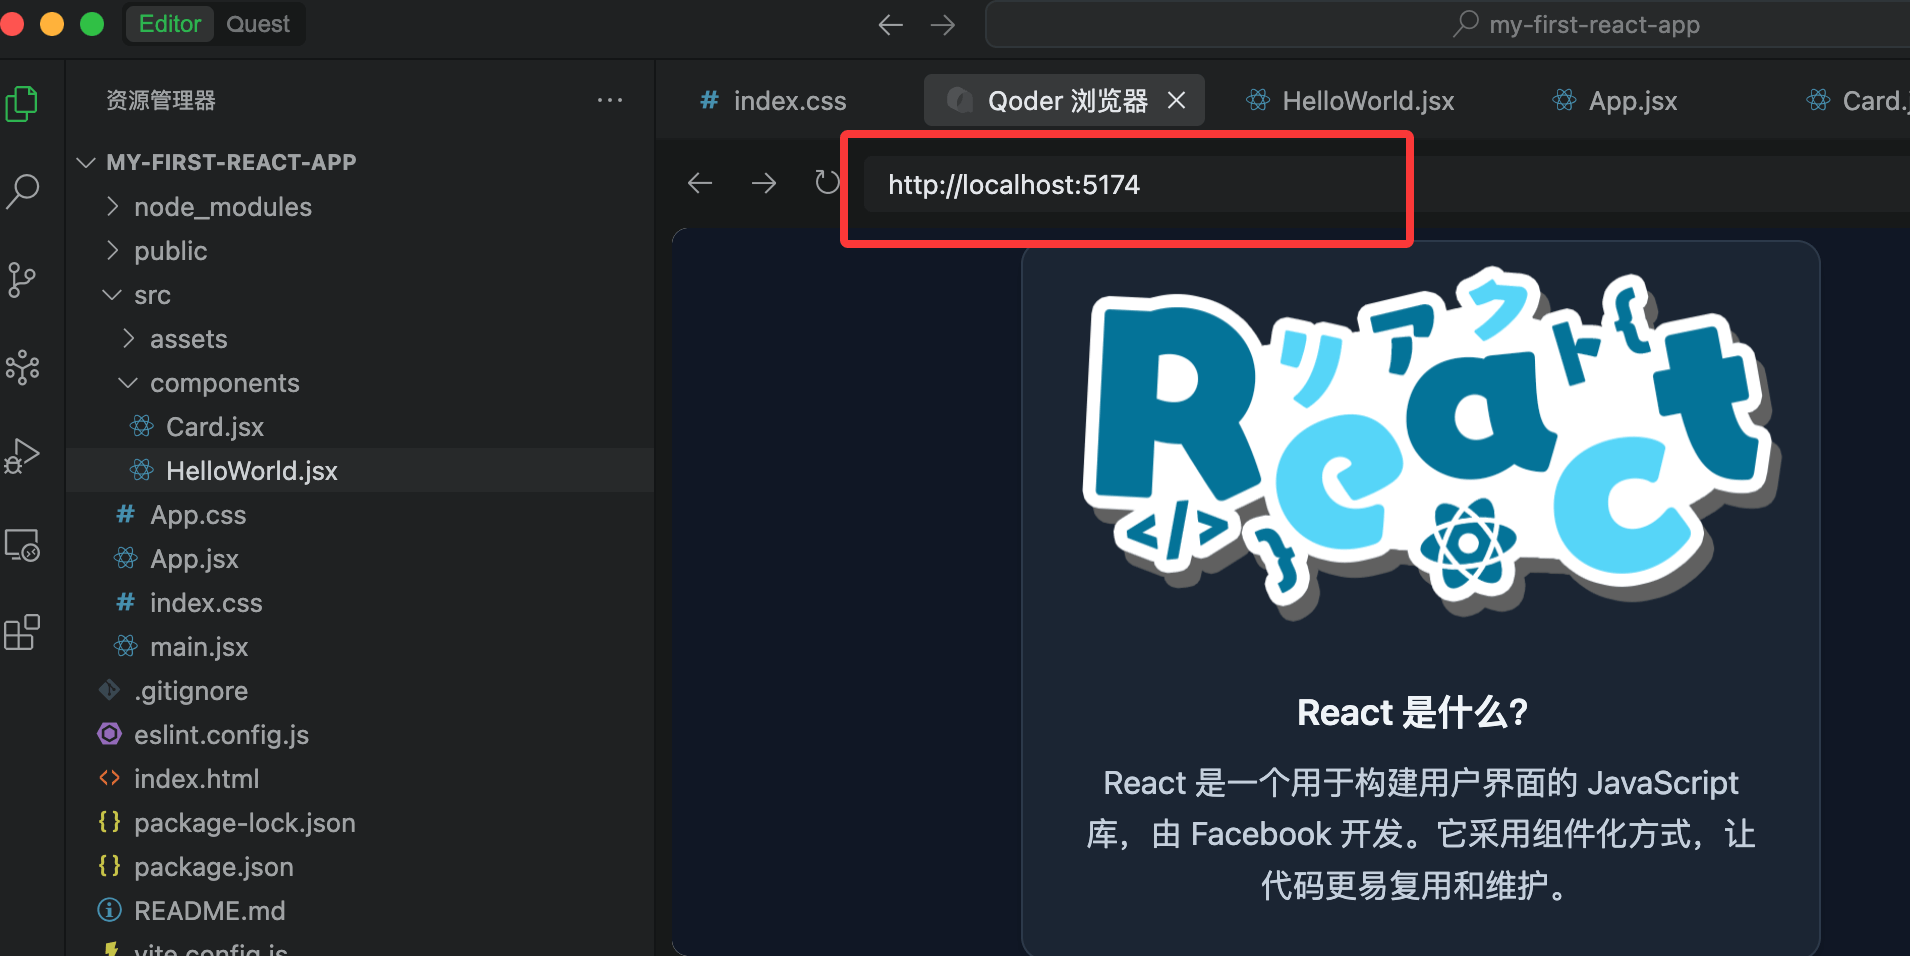Open package.json in the file tree

(x=213, y=867)
